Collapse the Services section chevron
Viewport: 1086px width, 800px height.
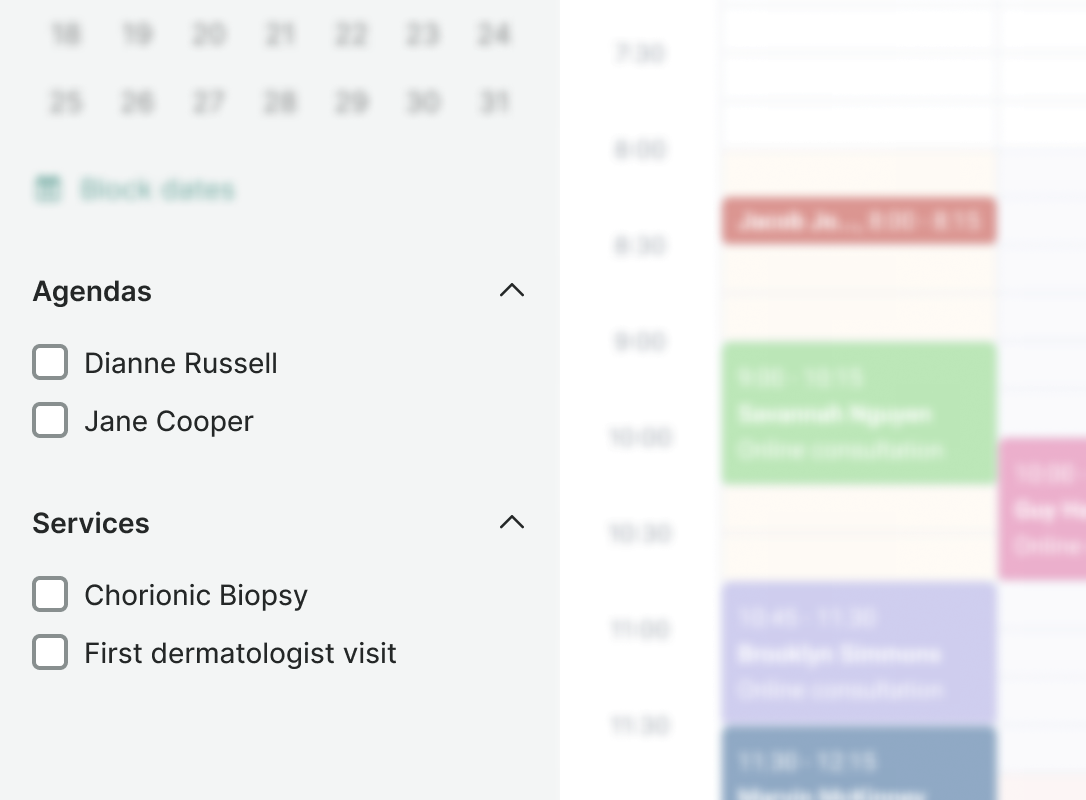pyautogui.click(x=512, y=523)
